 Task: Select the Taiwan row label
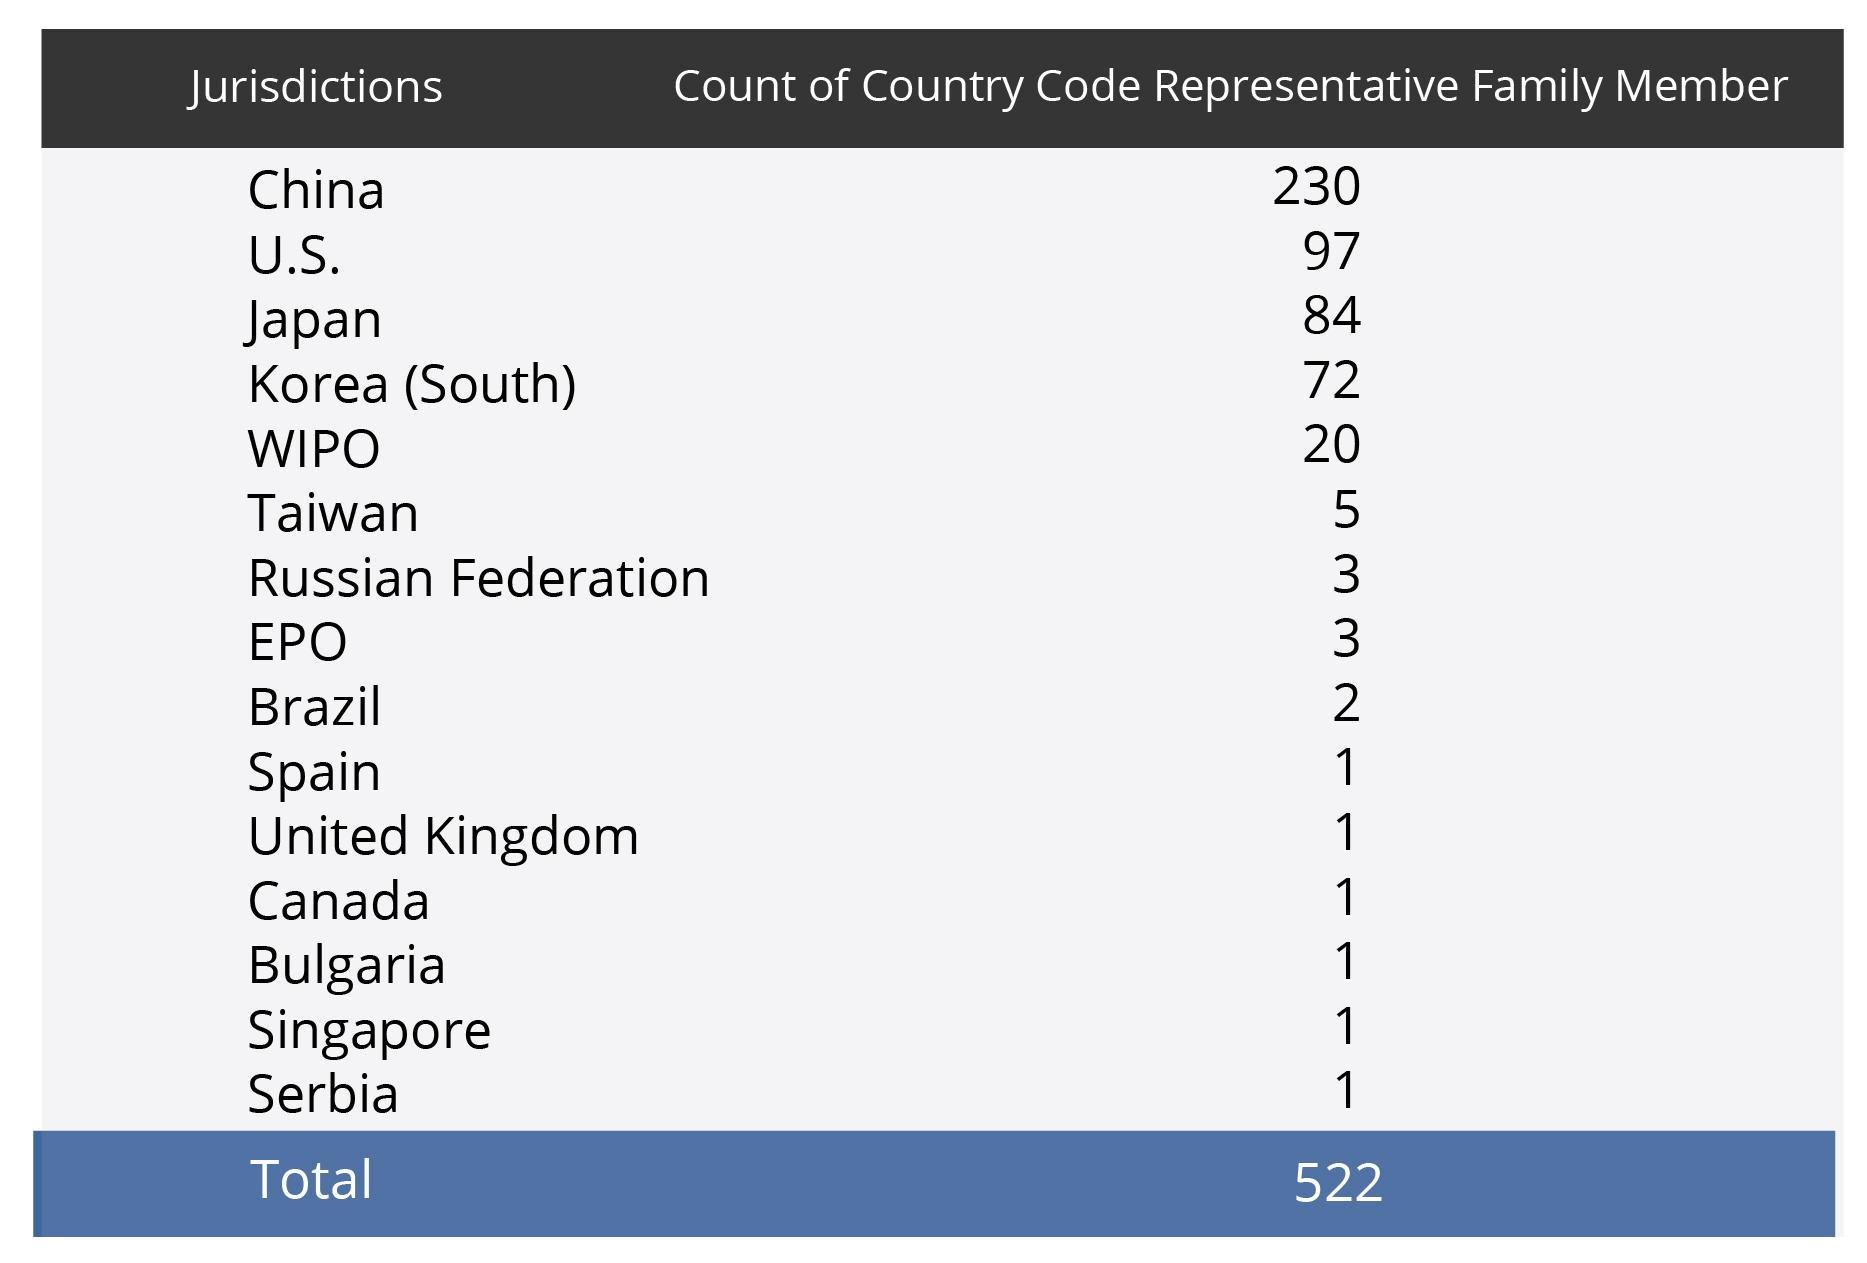point(333,513)
